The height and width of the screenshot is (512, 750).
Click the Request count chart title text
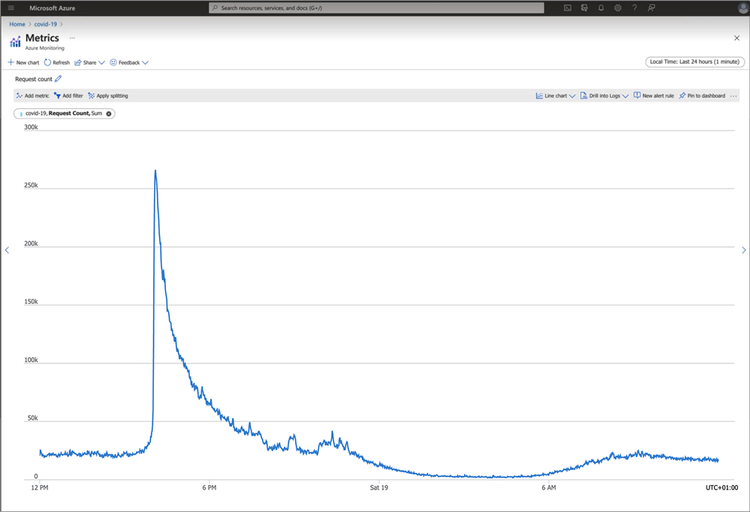pyautogui.click(x=33, y=79)
